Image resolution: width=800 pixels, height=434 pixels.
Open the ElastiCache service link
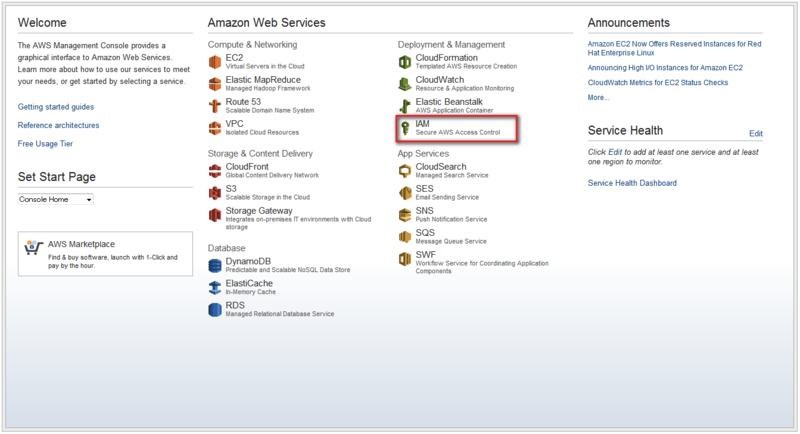[249, 283]
